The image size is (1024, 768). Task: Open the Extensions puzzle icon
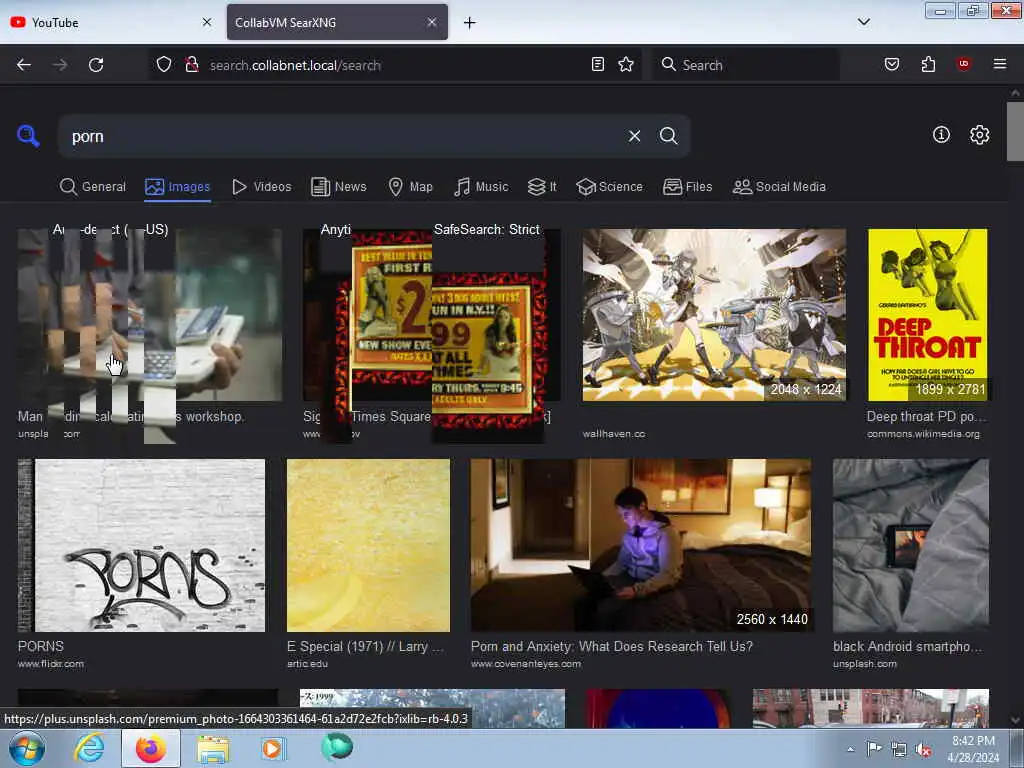[x=928, y=64]
